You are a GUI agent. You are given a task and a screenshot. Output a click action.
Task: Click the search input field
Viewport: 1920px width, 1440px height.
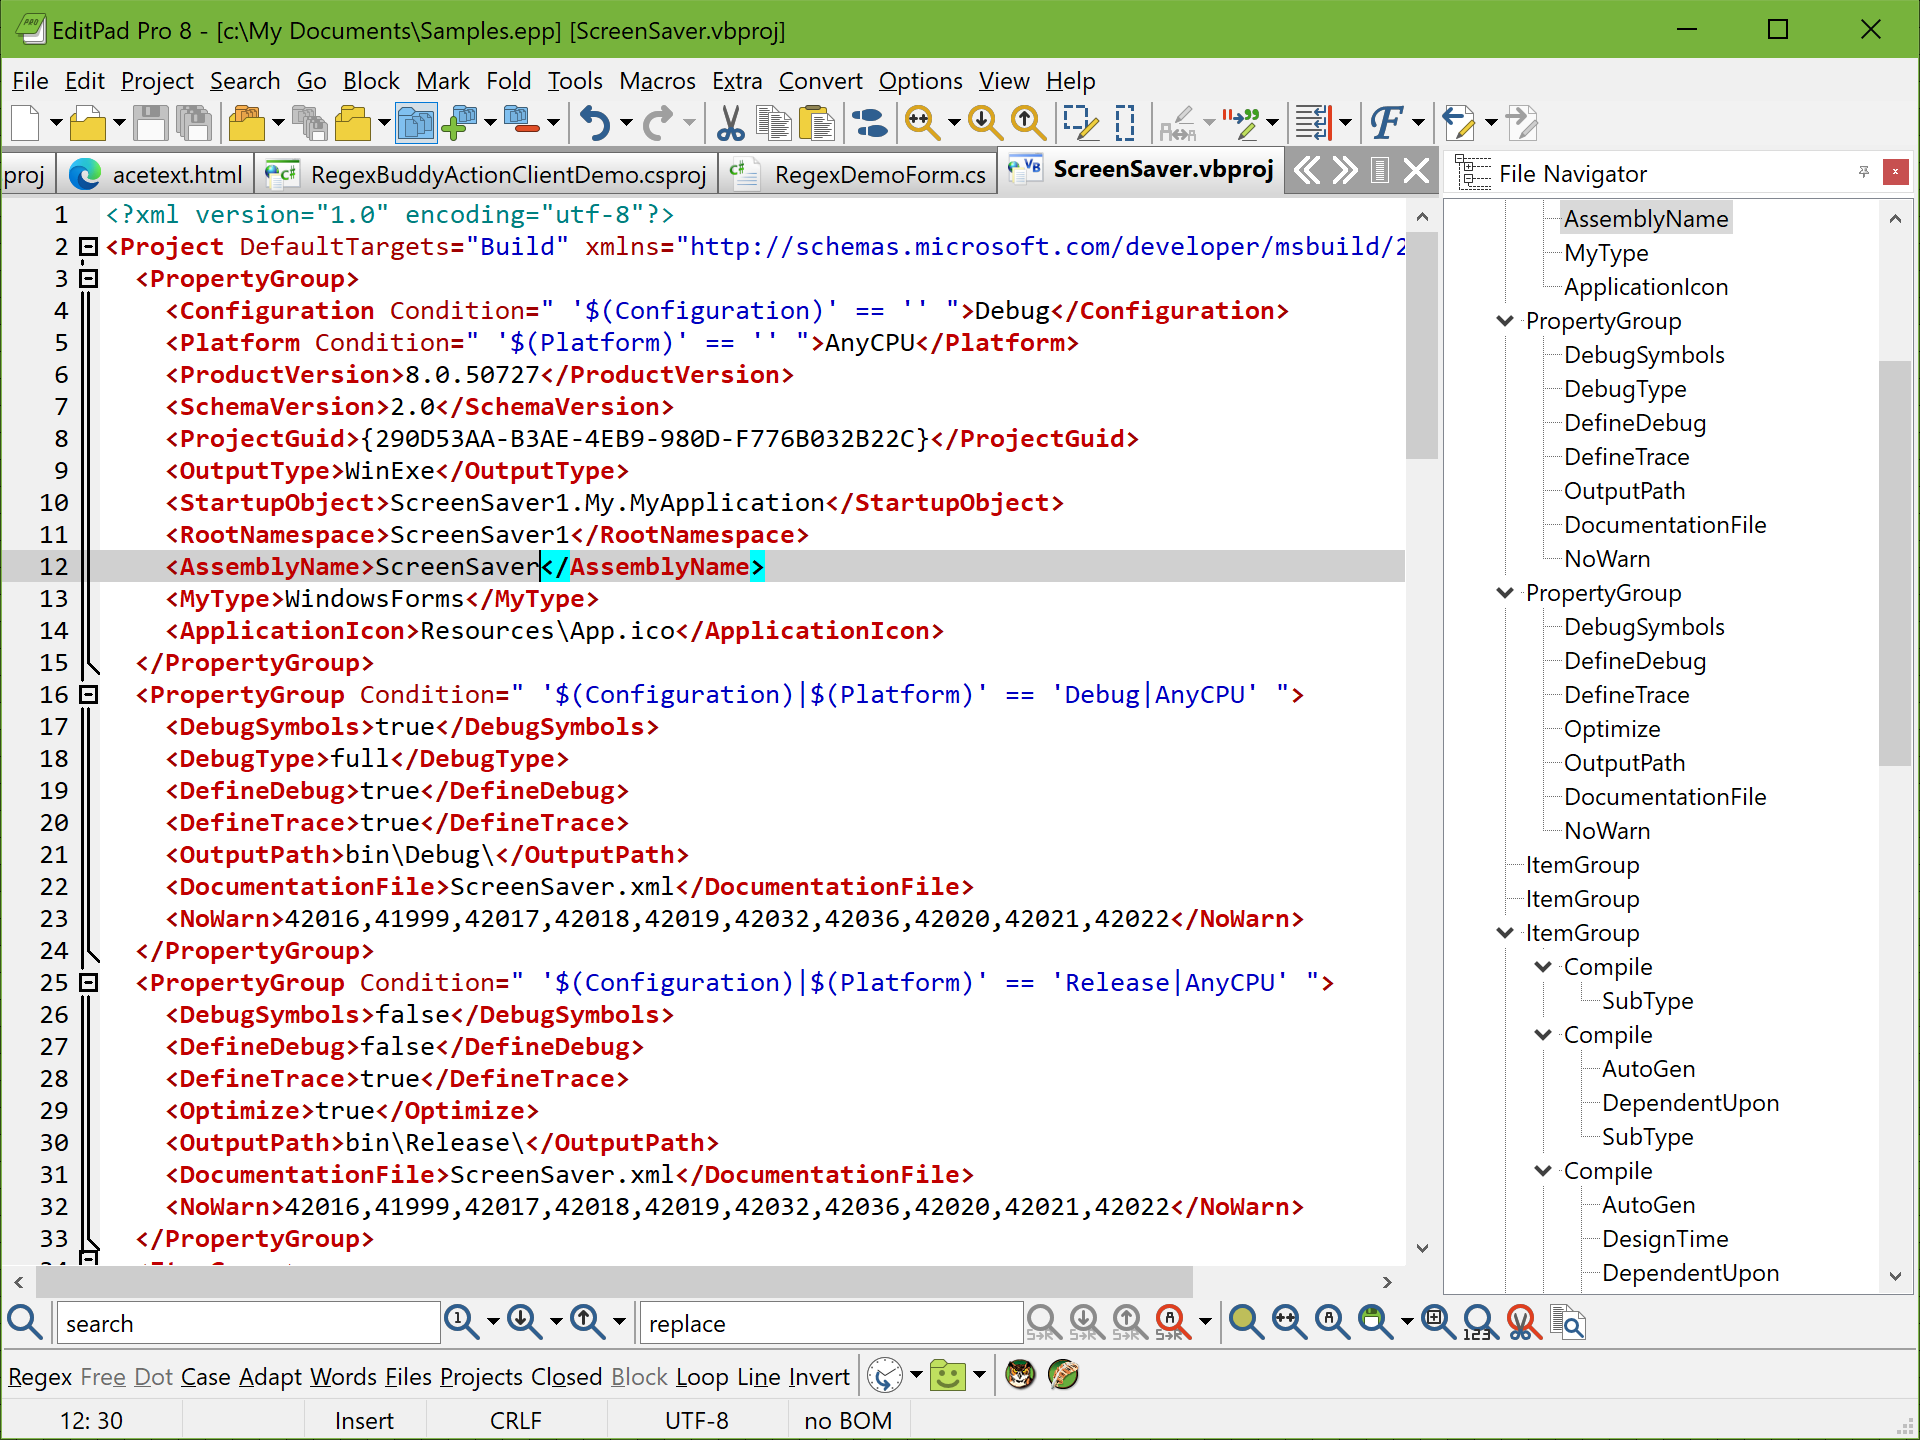tap(246, 1322)
